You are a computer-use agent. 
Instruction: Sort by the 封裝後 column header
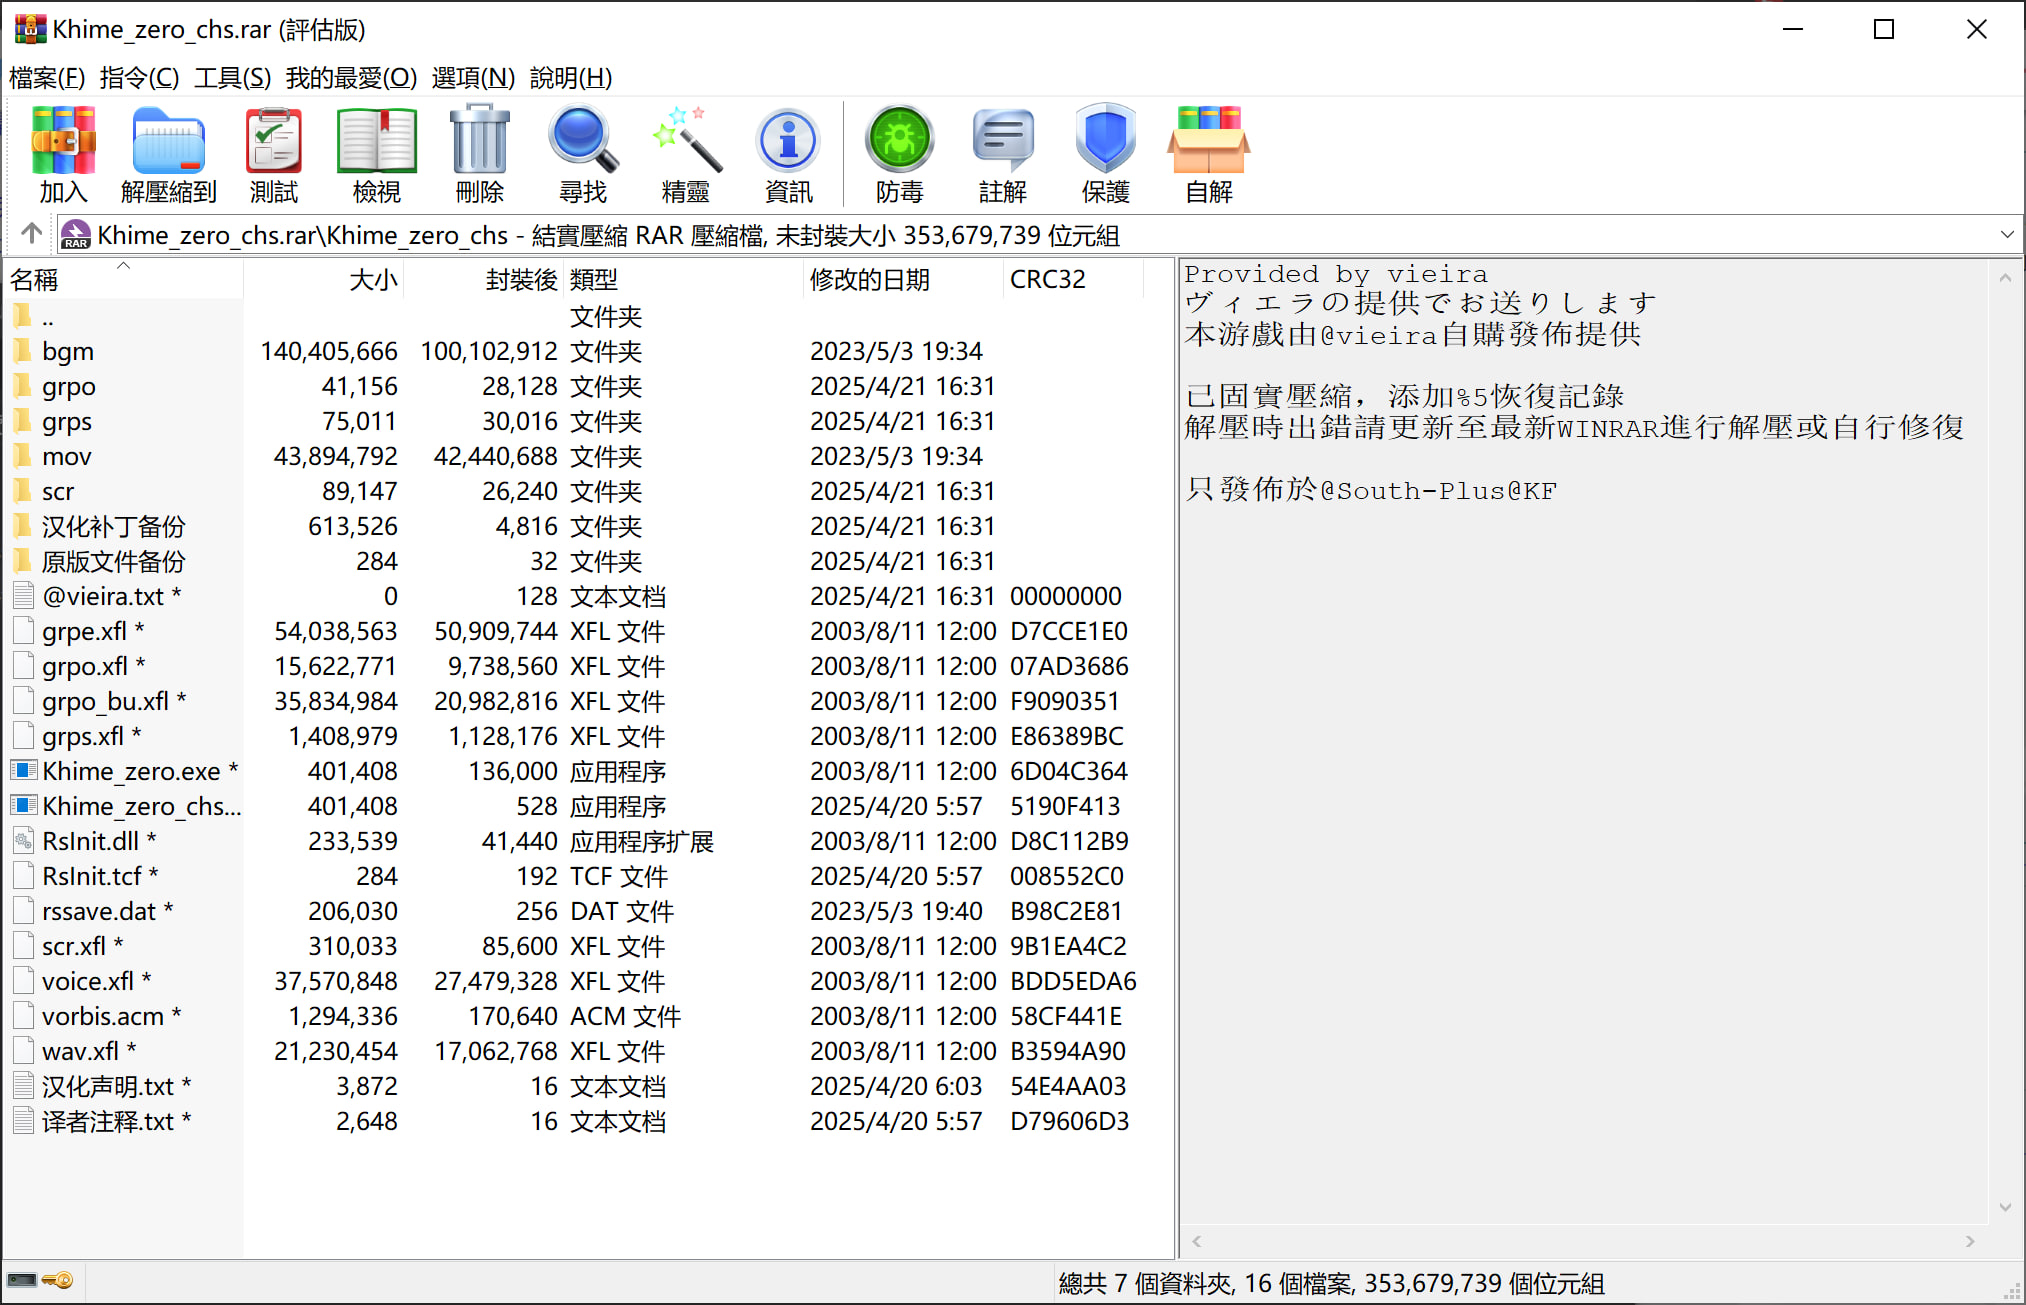click(x=484, y=279)
